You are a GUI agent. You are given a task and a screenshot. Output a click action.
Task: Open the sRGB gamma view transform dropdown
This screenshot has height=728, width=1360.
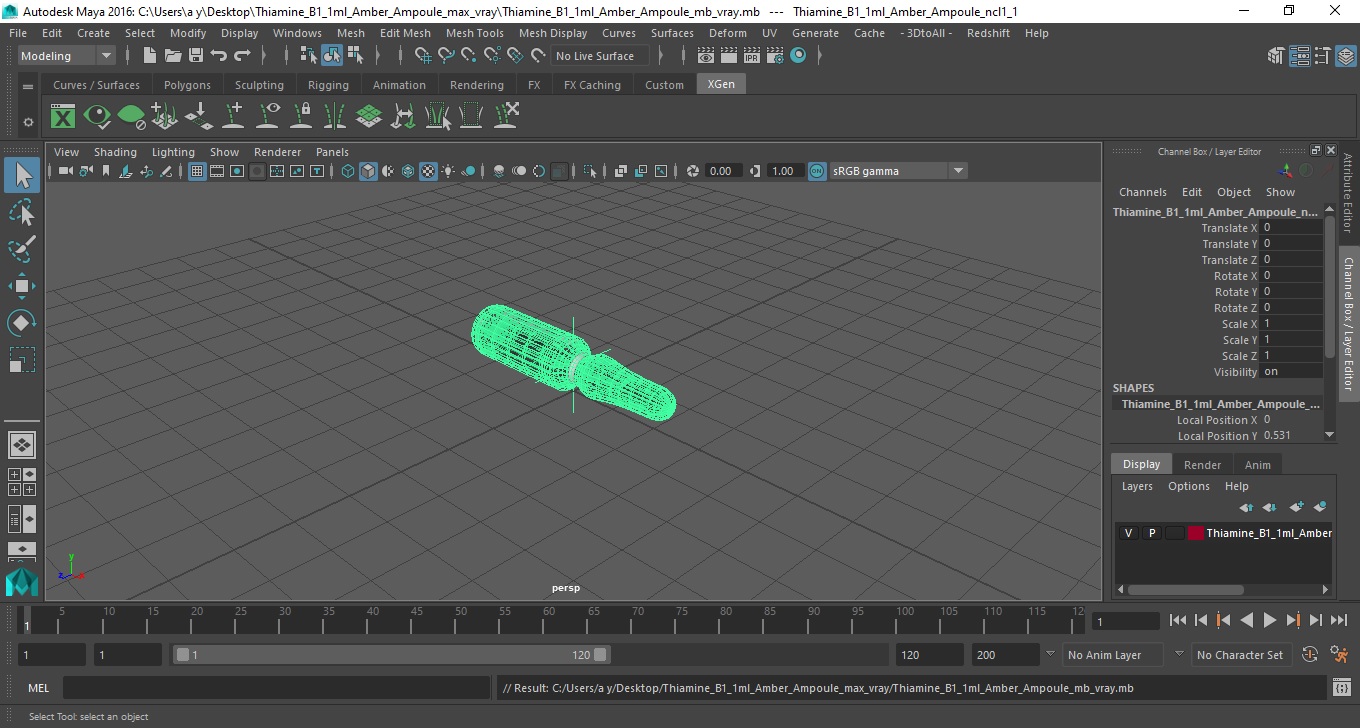tap(897, 171)
